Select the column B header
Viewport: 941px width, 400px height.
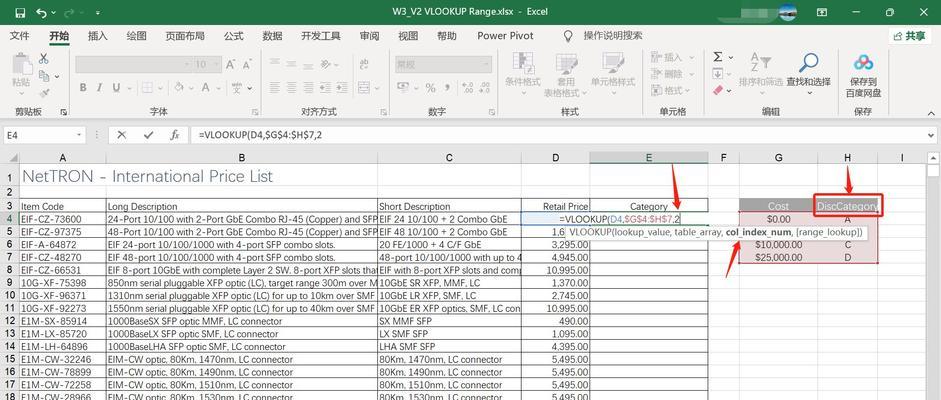pyautogui.click(x=242, y=158)
